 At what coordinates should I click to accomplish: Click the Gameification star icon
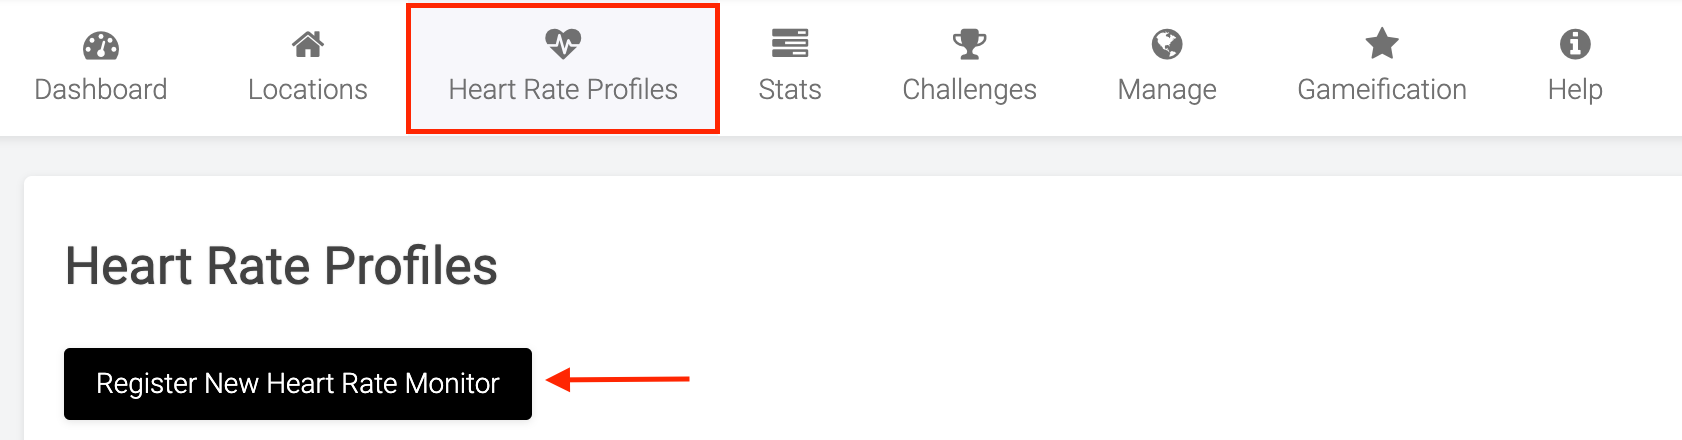coord(1382,44)
